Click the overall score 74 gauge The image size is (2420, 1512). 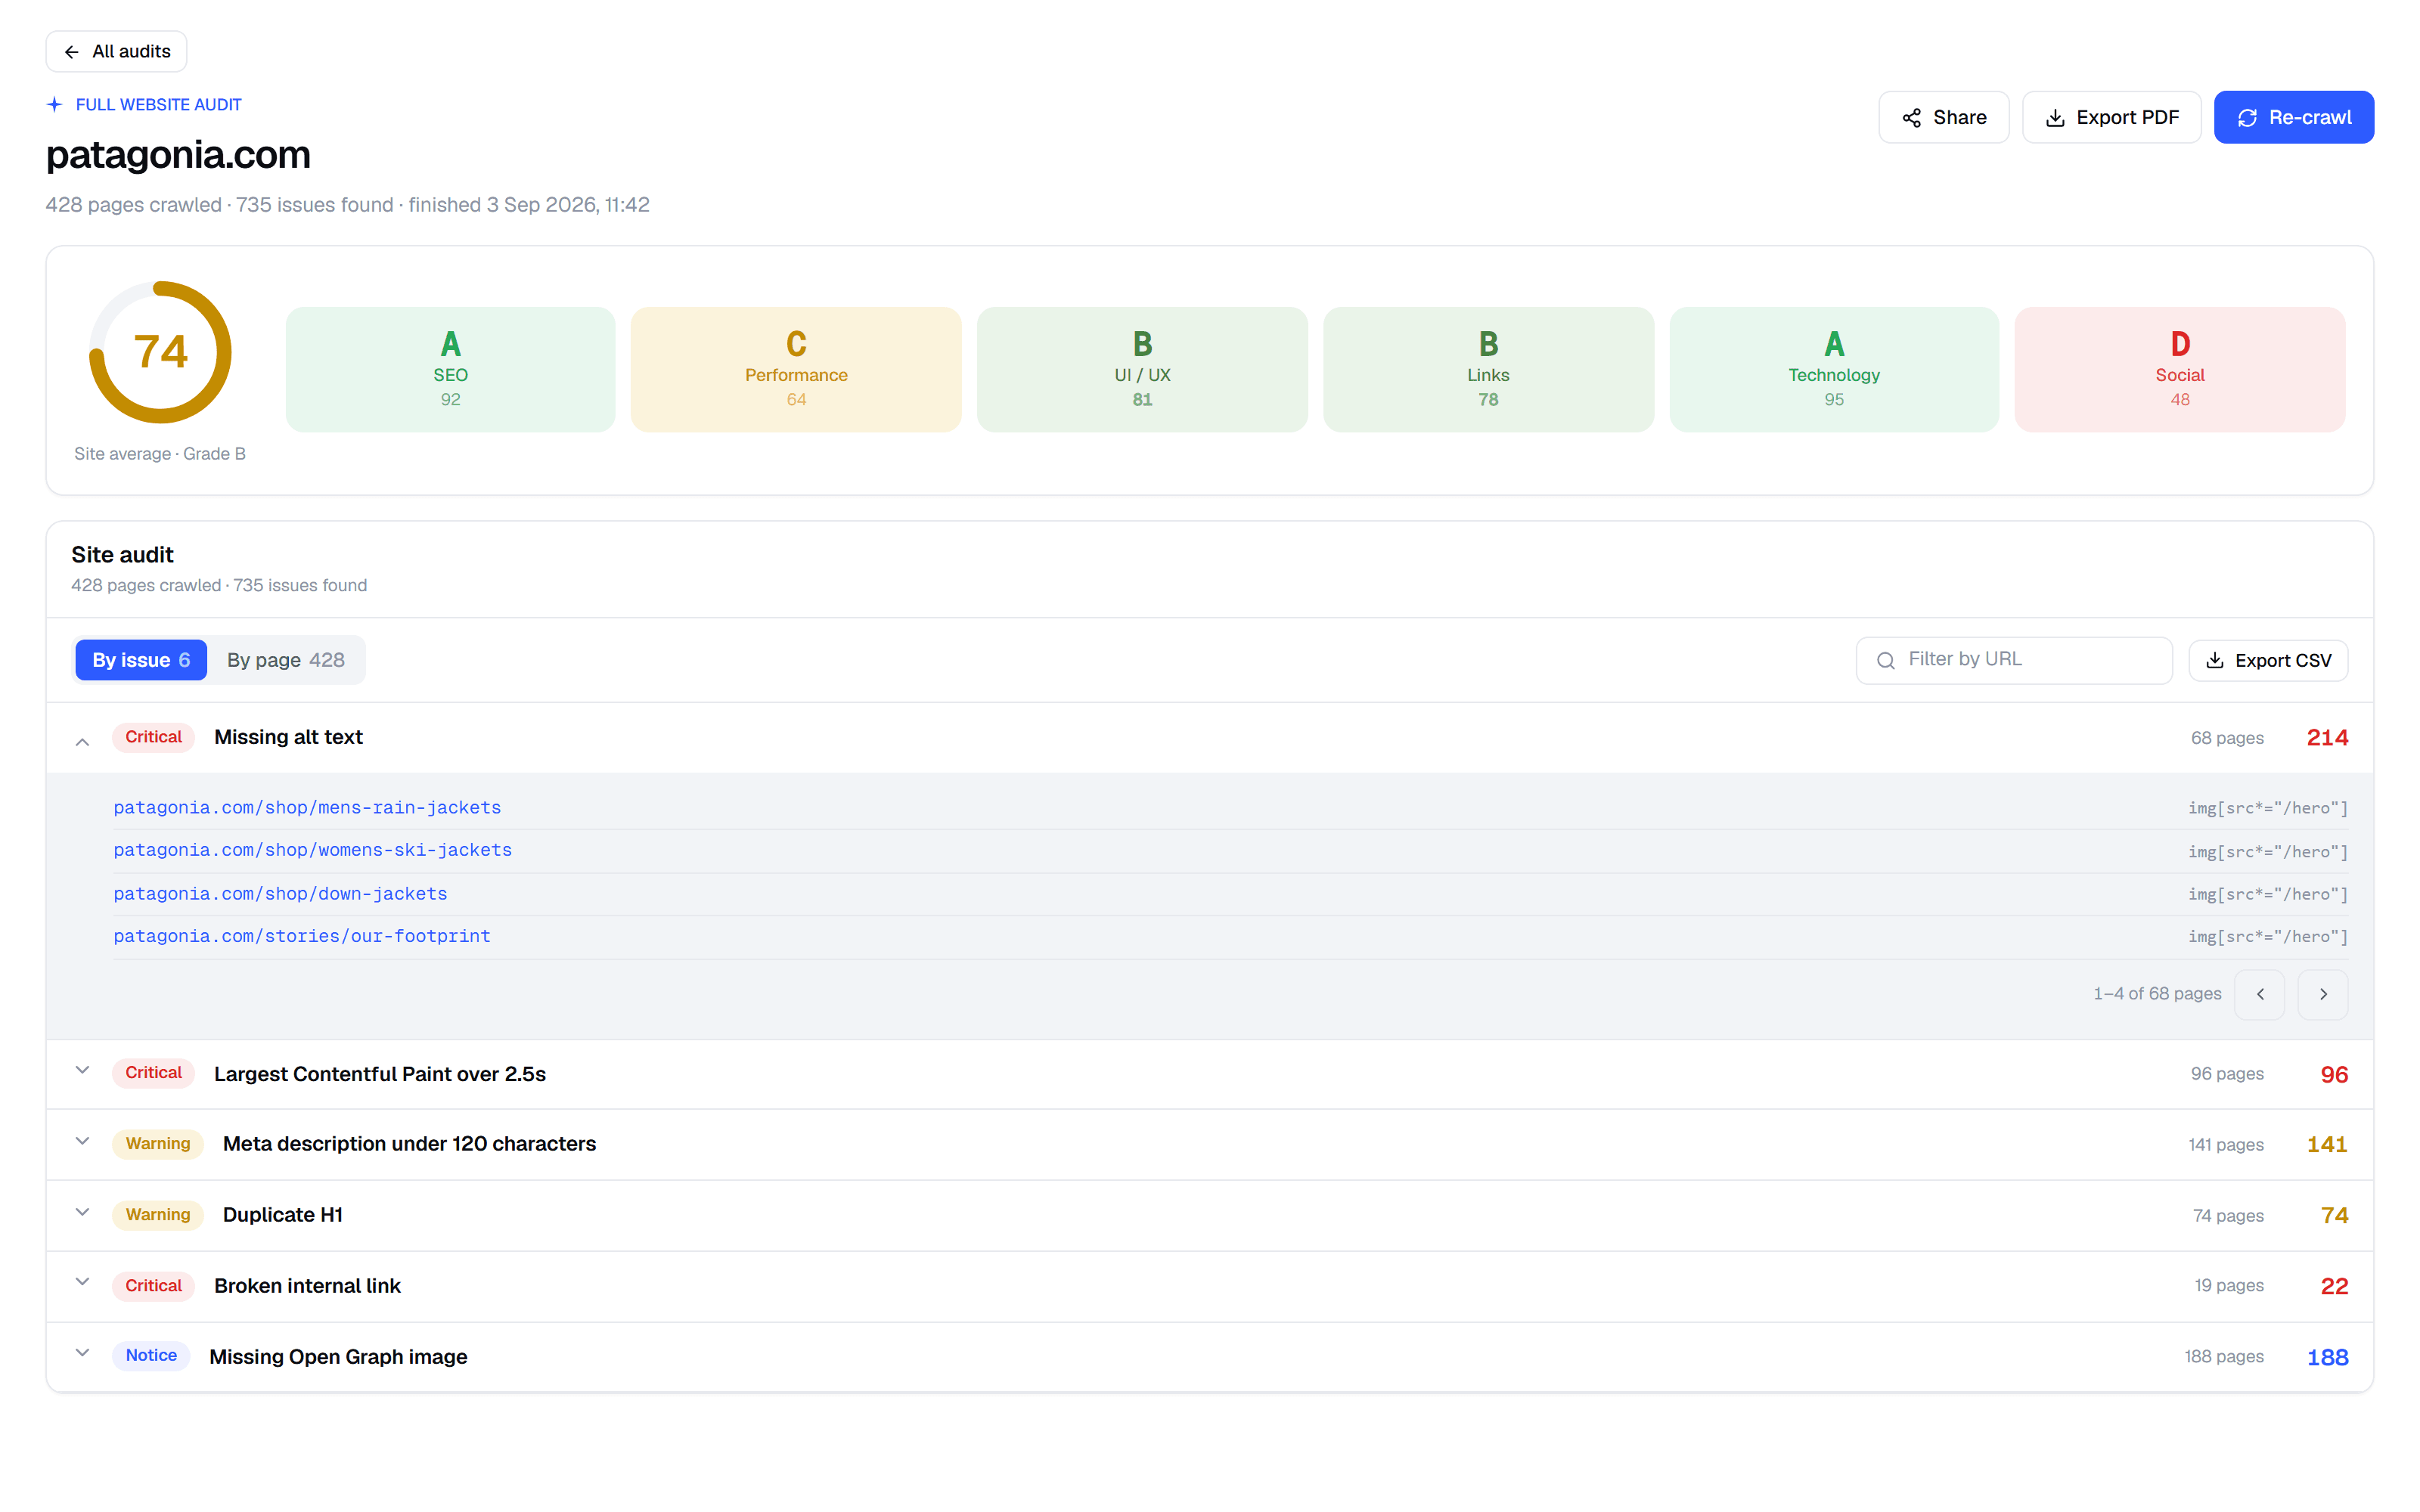click(x=160, y=351)
